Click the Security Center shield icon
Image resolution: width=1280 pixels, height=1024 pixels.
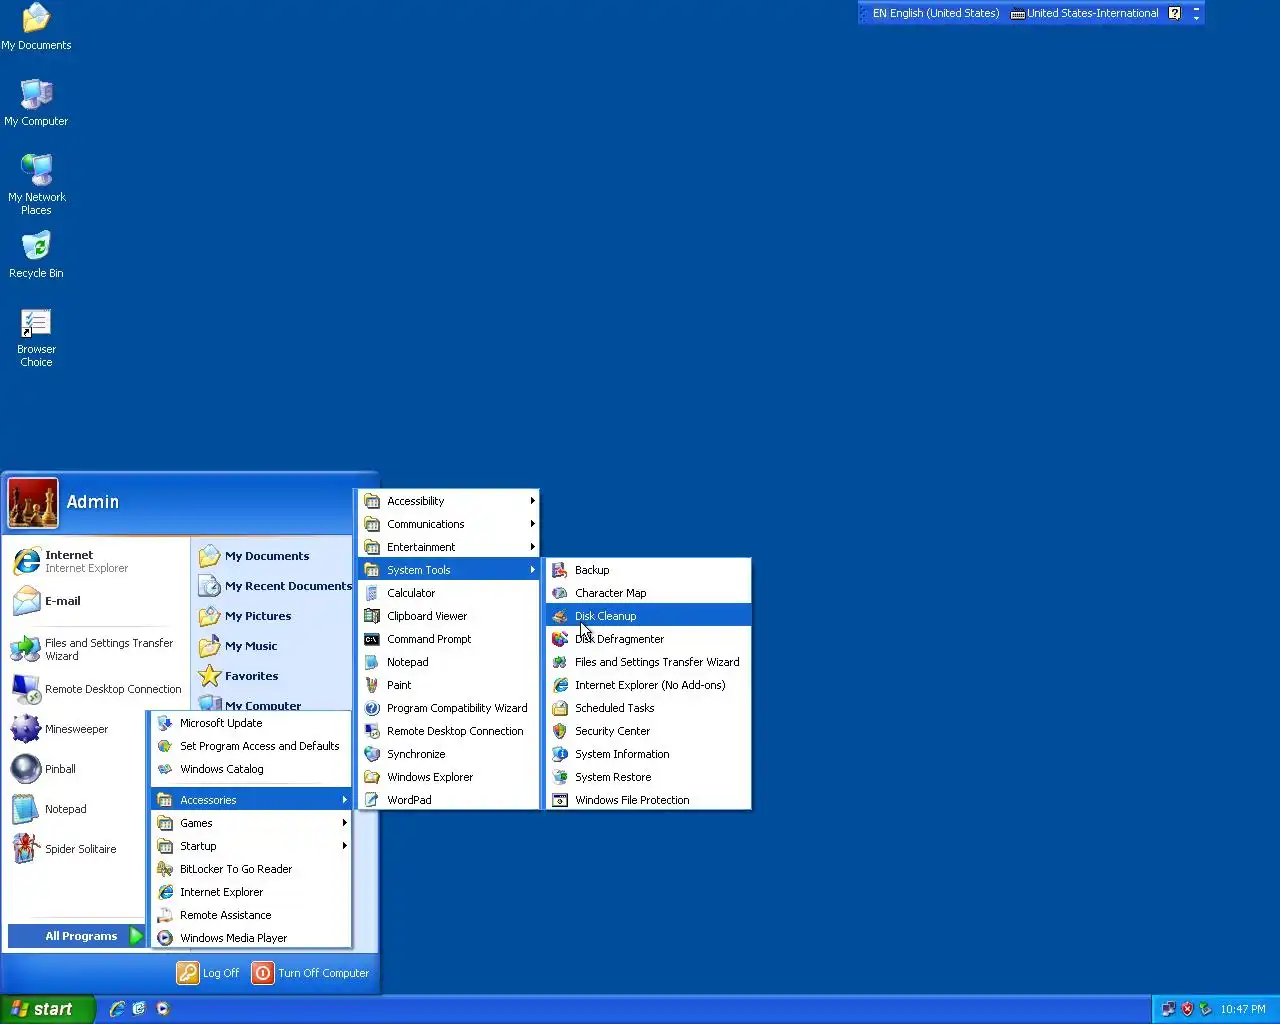(x=560, y=731)
